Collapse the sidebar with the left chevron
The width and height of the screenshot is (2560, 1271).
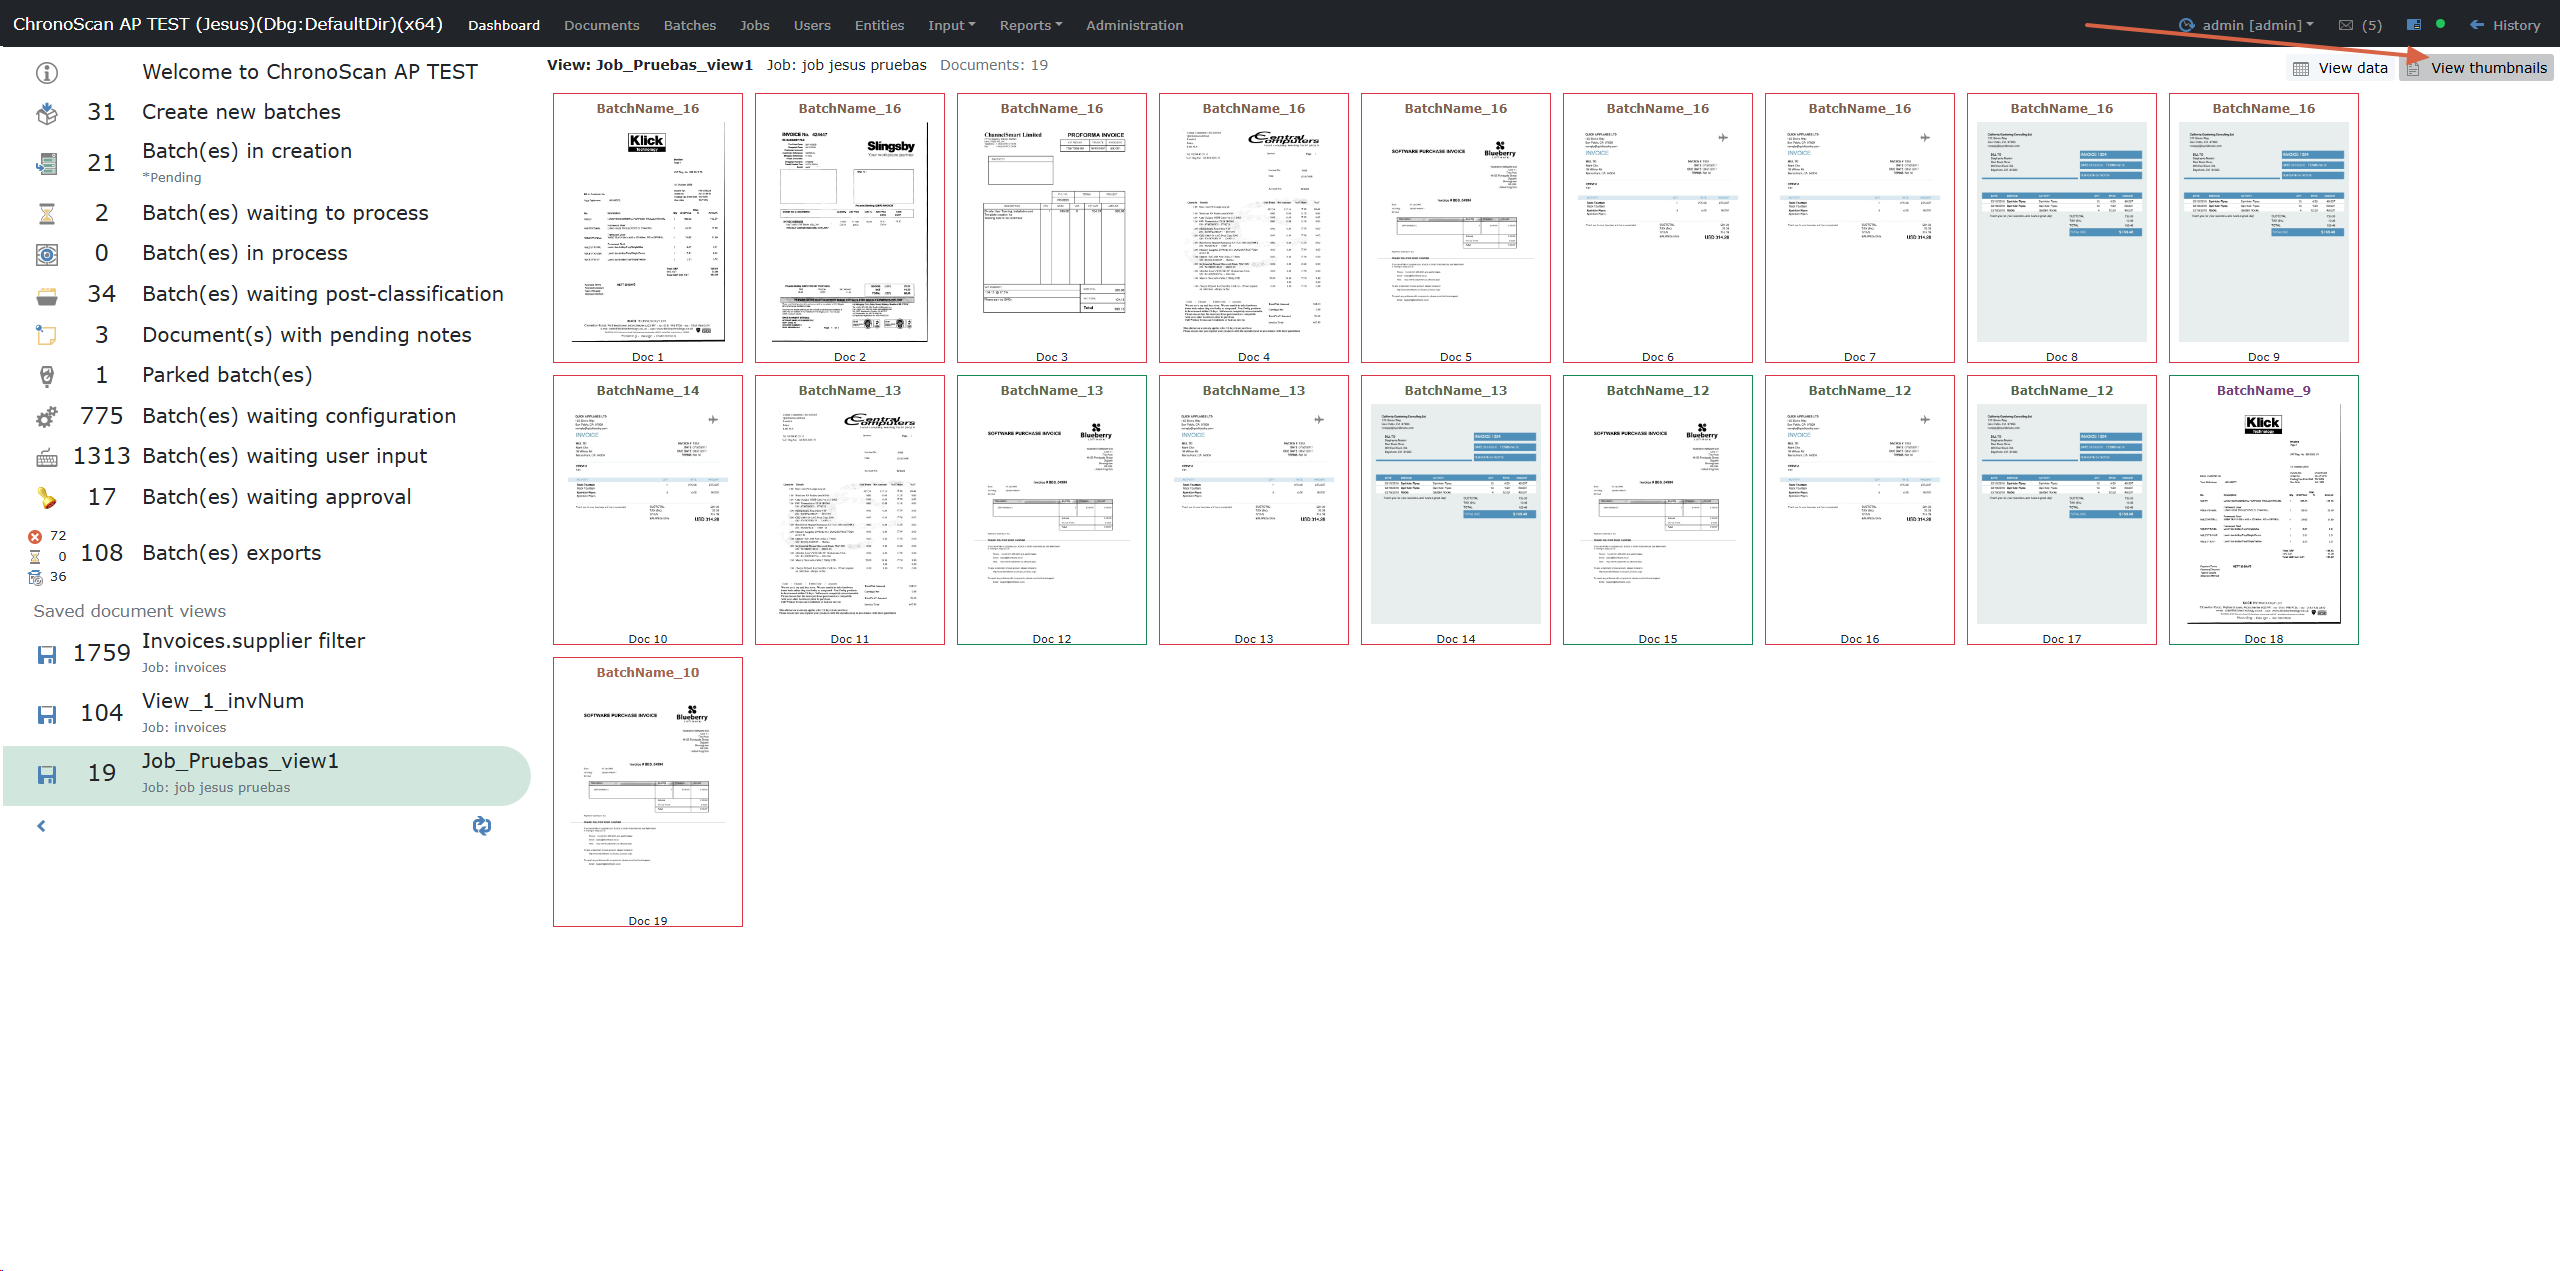[x=41, y=826]
